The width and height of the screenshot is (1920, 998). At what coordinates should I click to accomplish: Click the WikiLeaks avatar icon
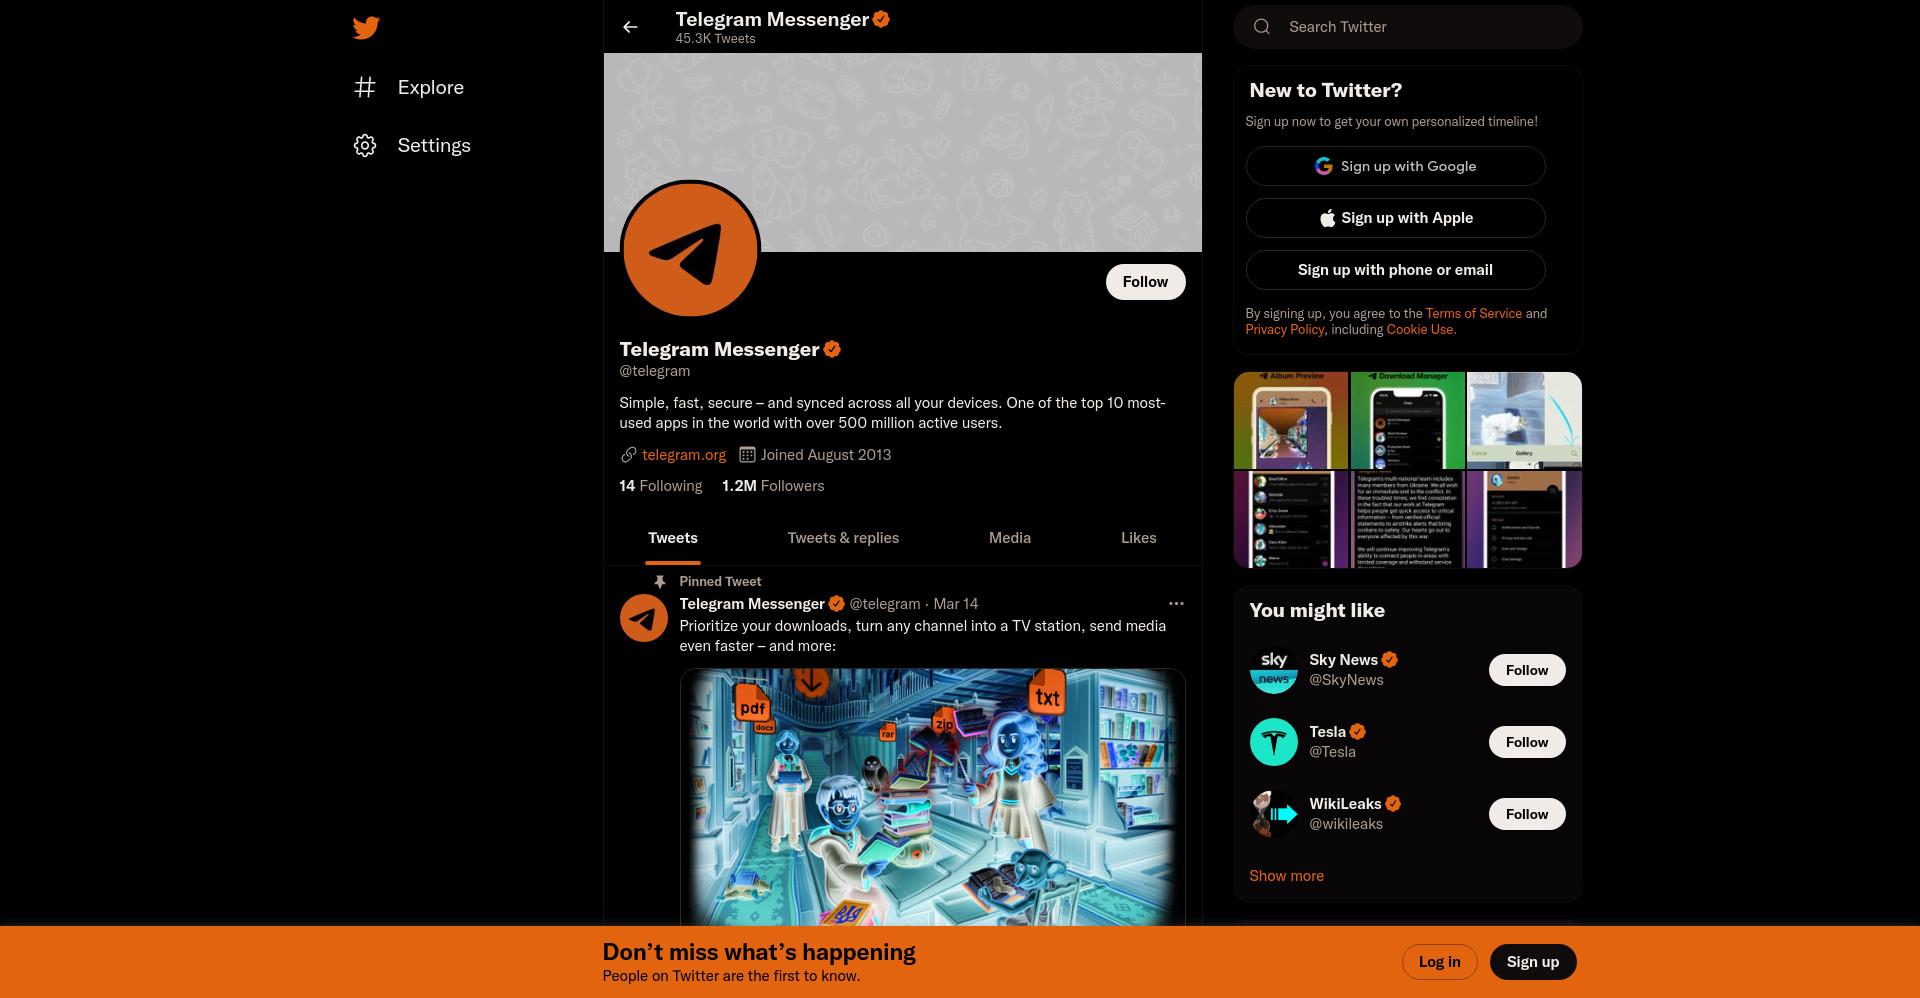(1274, 814)
